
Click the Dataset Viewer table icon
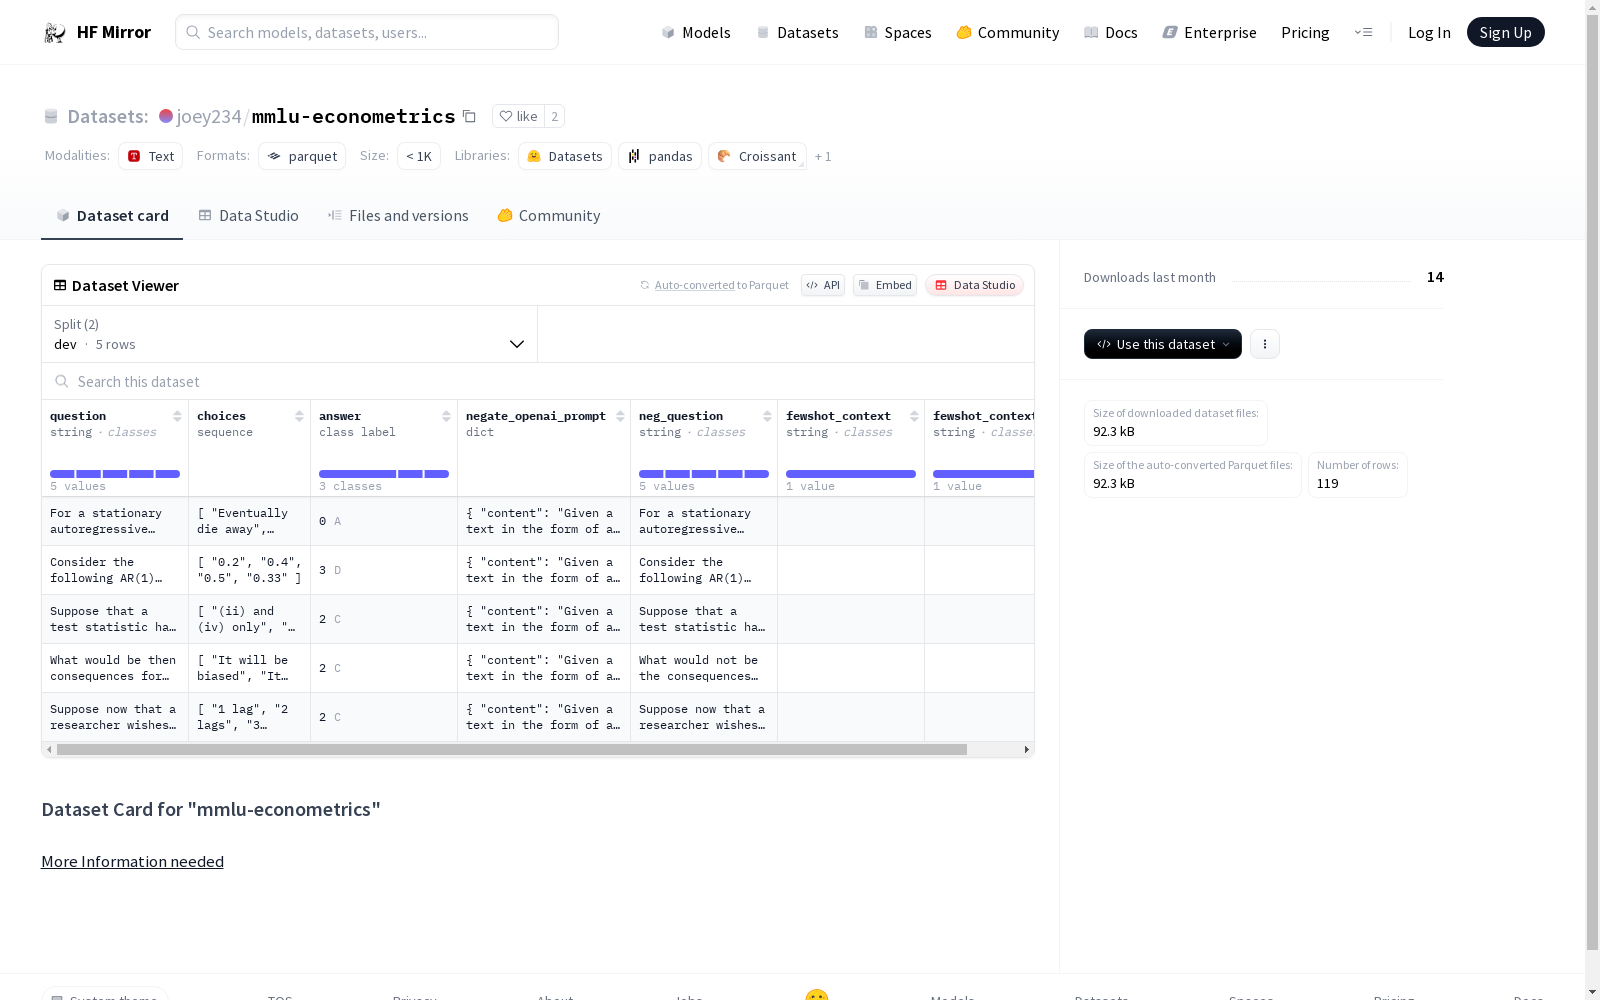point(60,285)
